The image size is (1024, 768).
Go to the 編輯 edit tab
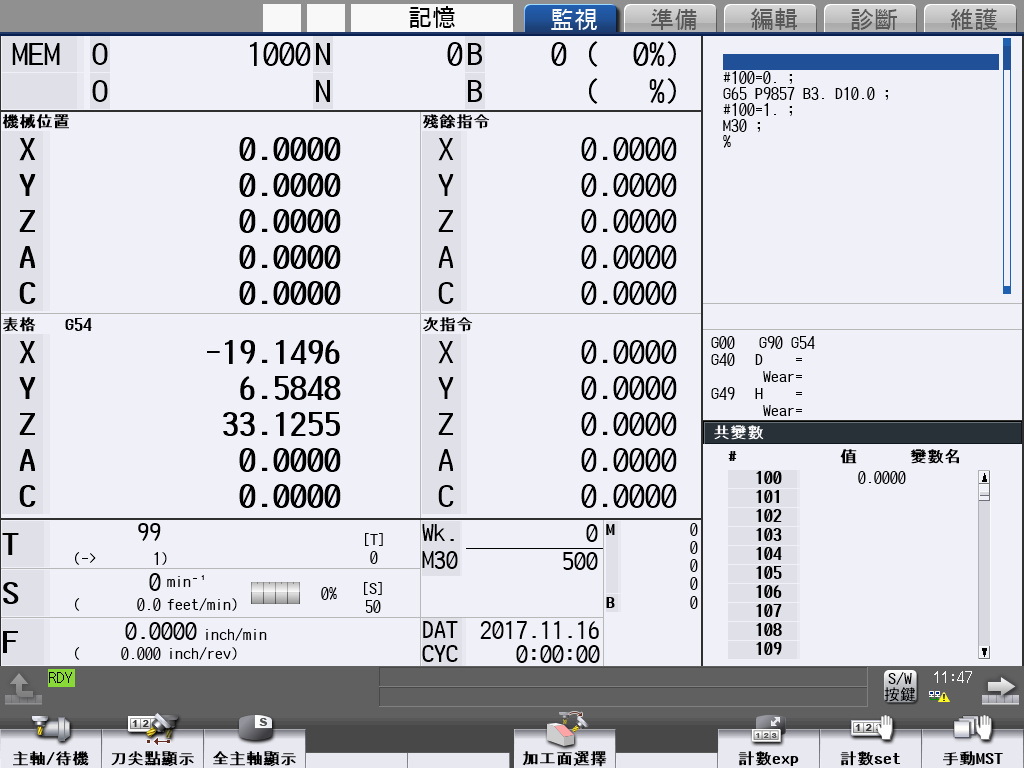click(773, 18)
